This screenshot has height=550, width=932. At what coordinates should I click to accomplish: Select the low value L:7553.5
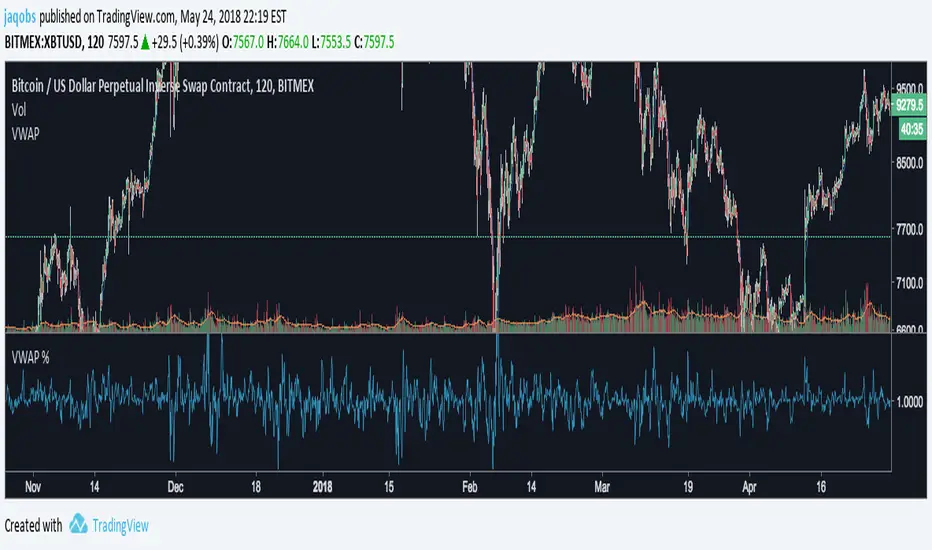tap(332, 42)
